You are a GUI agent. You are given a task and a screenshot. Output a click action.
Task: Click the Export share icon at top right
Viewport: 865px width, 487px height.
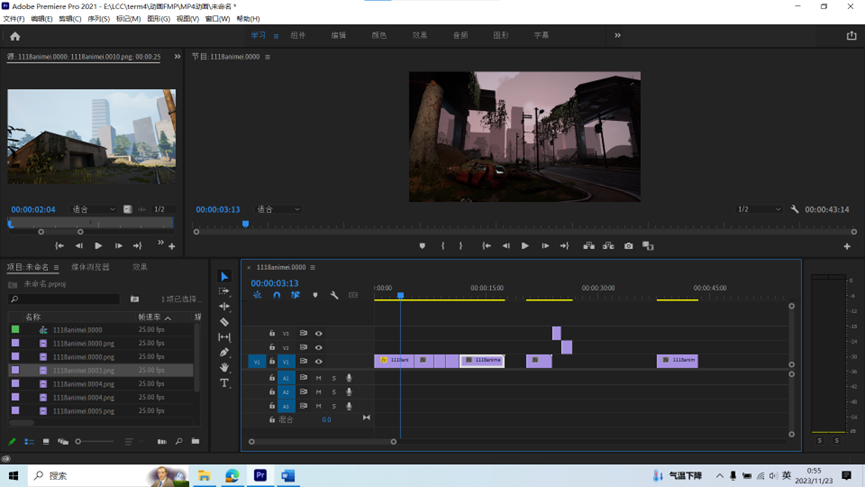click(851, 35)
